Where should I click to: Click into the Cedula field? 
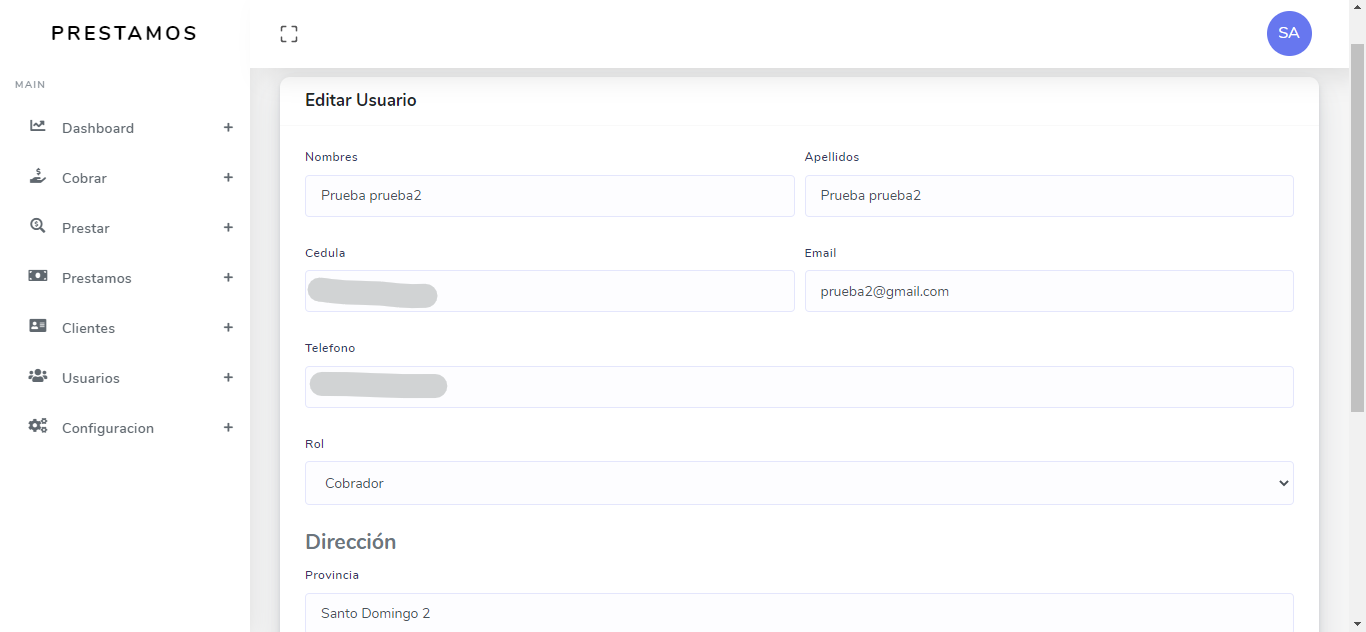(549, 291)
